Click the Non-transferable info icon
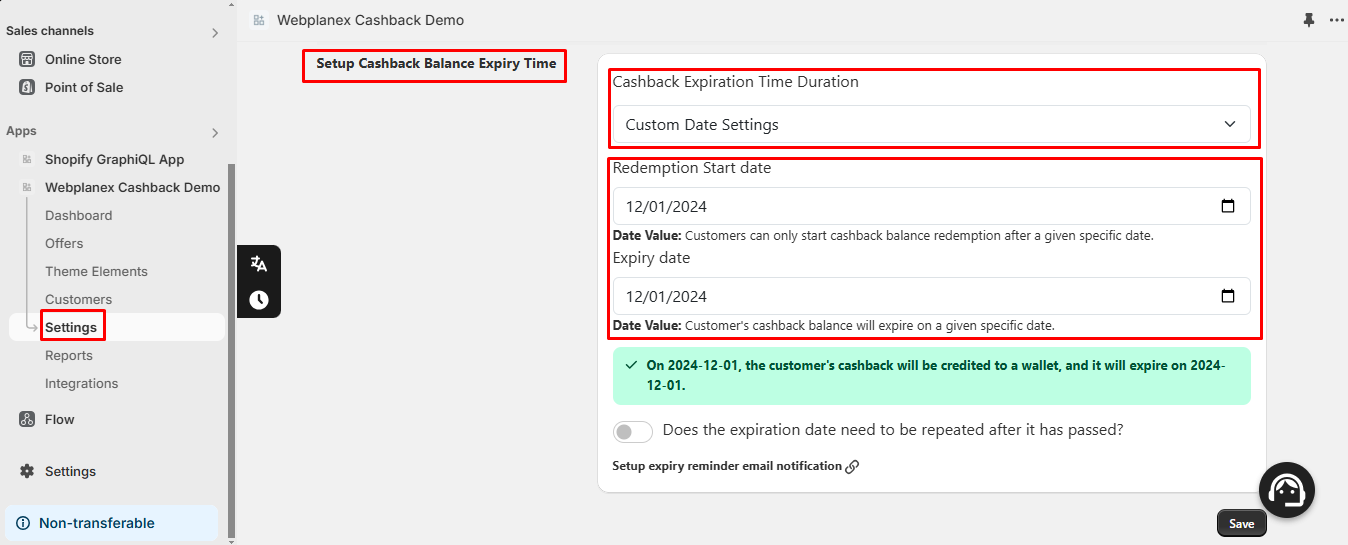Screen dimensions: 1348x545 [23, 523]
